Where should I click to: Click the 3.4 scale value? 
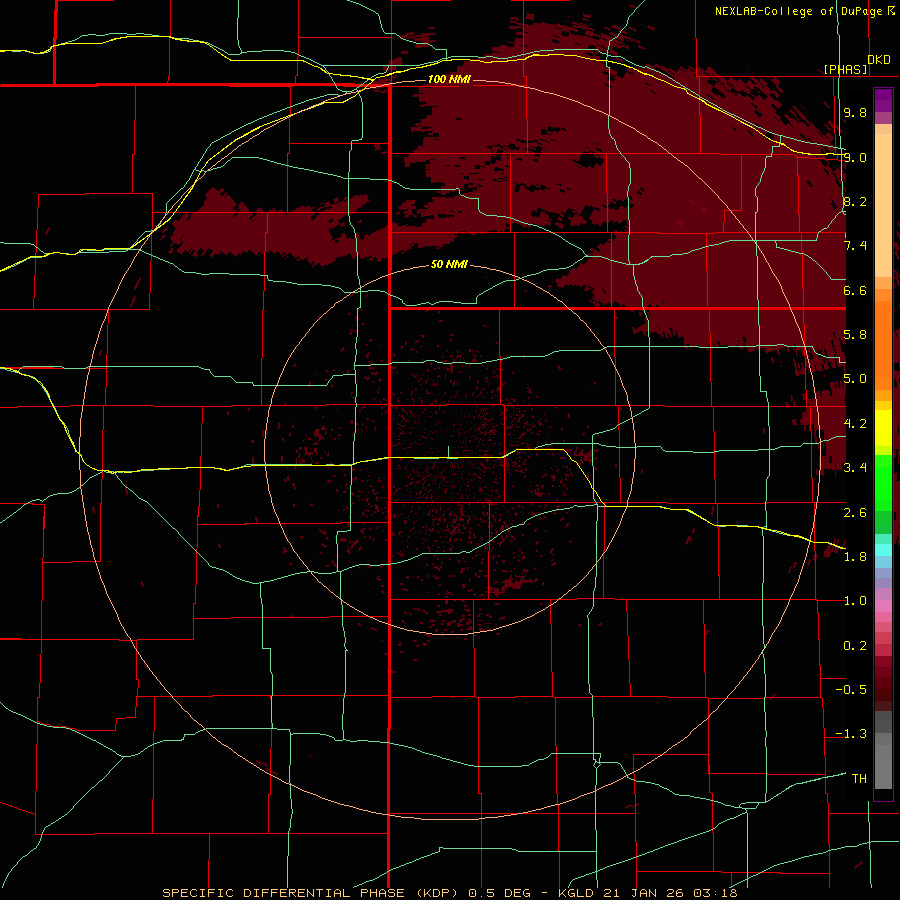pyautogui.click(x=855, y=468)
